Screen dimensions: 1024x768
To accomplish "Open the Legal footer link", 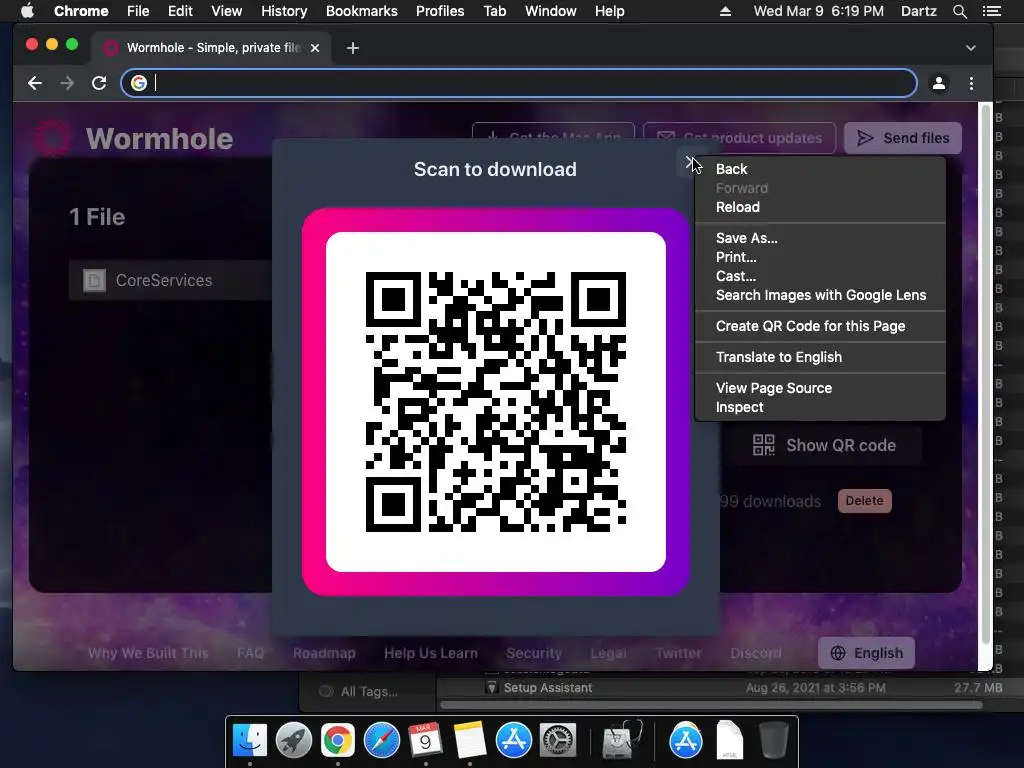I will click(x=608, y=653).
